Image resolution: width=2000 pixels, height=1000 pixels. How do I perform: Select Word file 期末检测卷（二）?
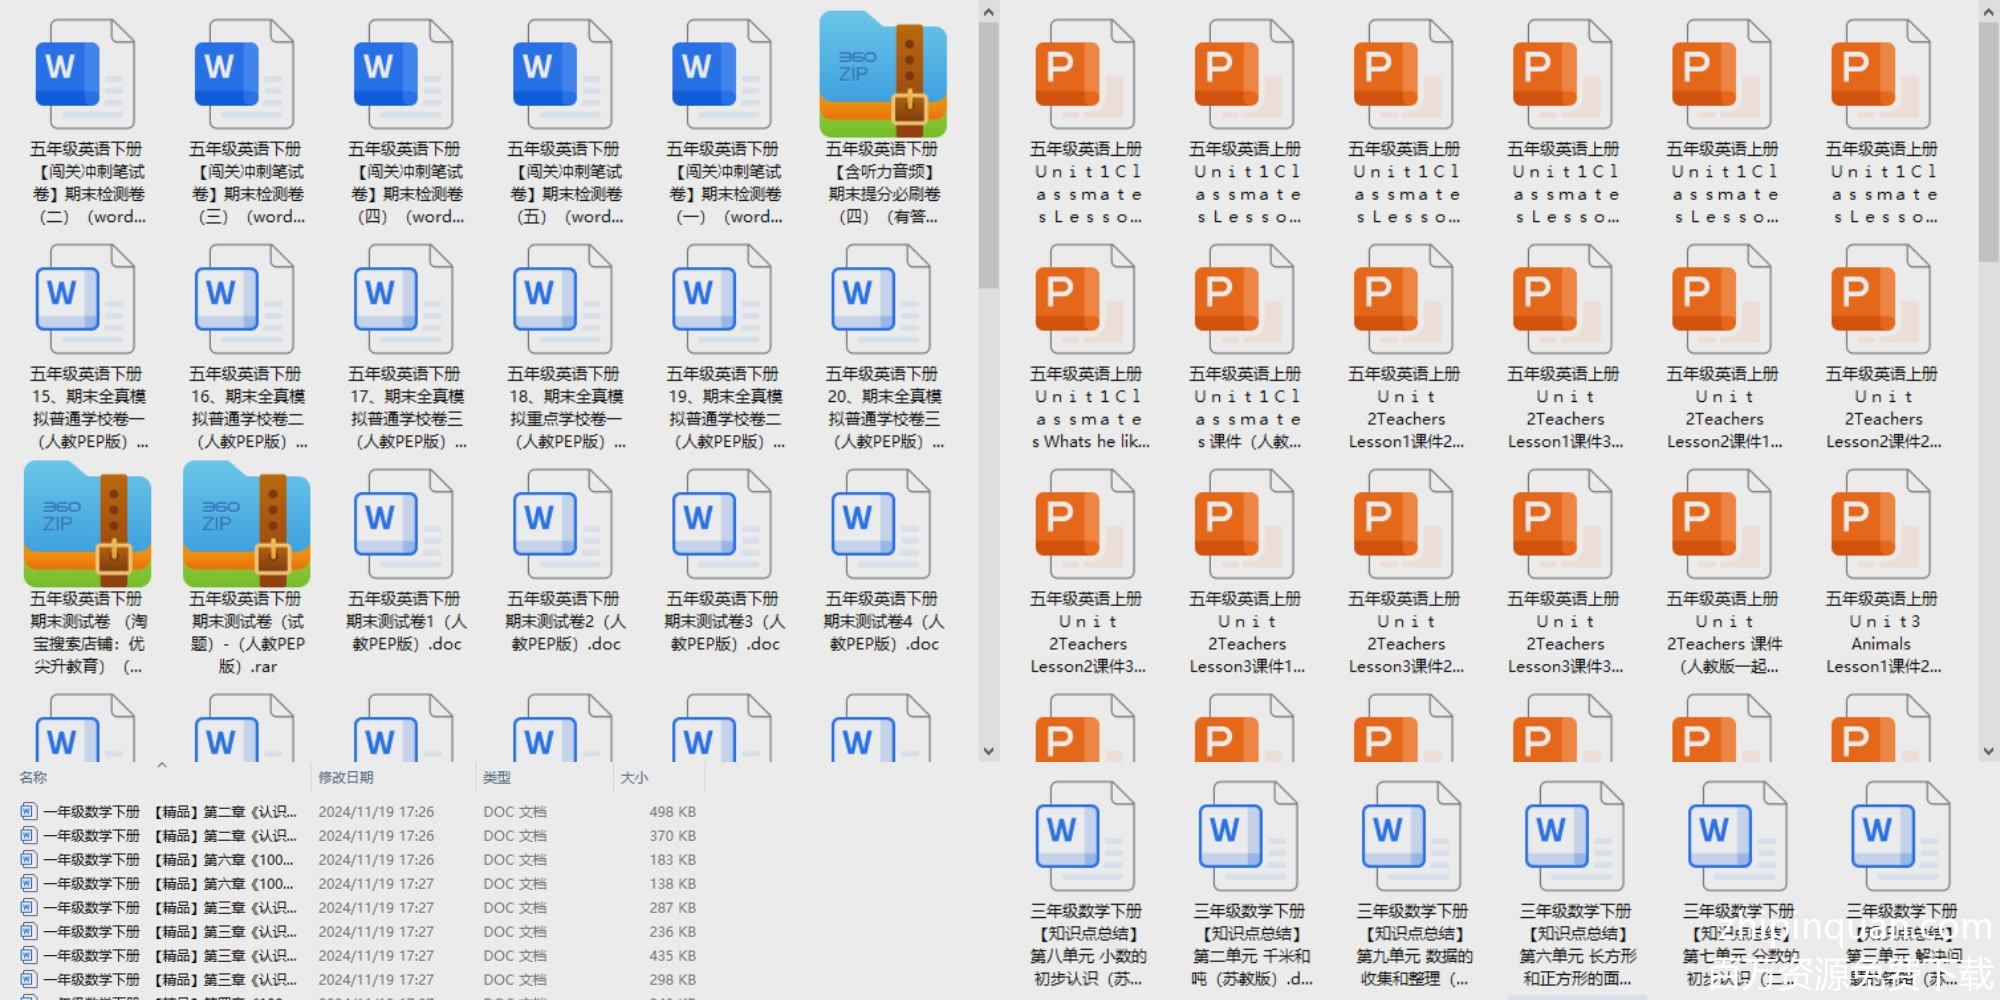[87, 75]
